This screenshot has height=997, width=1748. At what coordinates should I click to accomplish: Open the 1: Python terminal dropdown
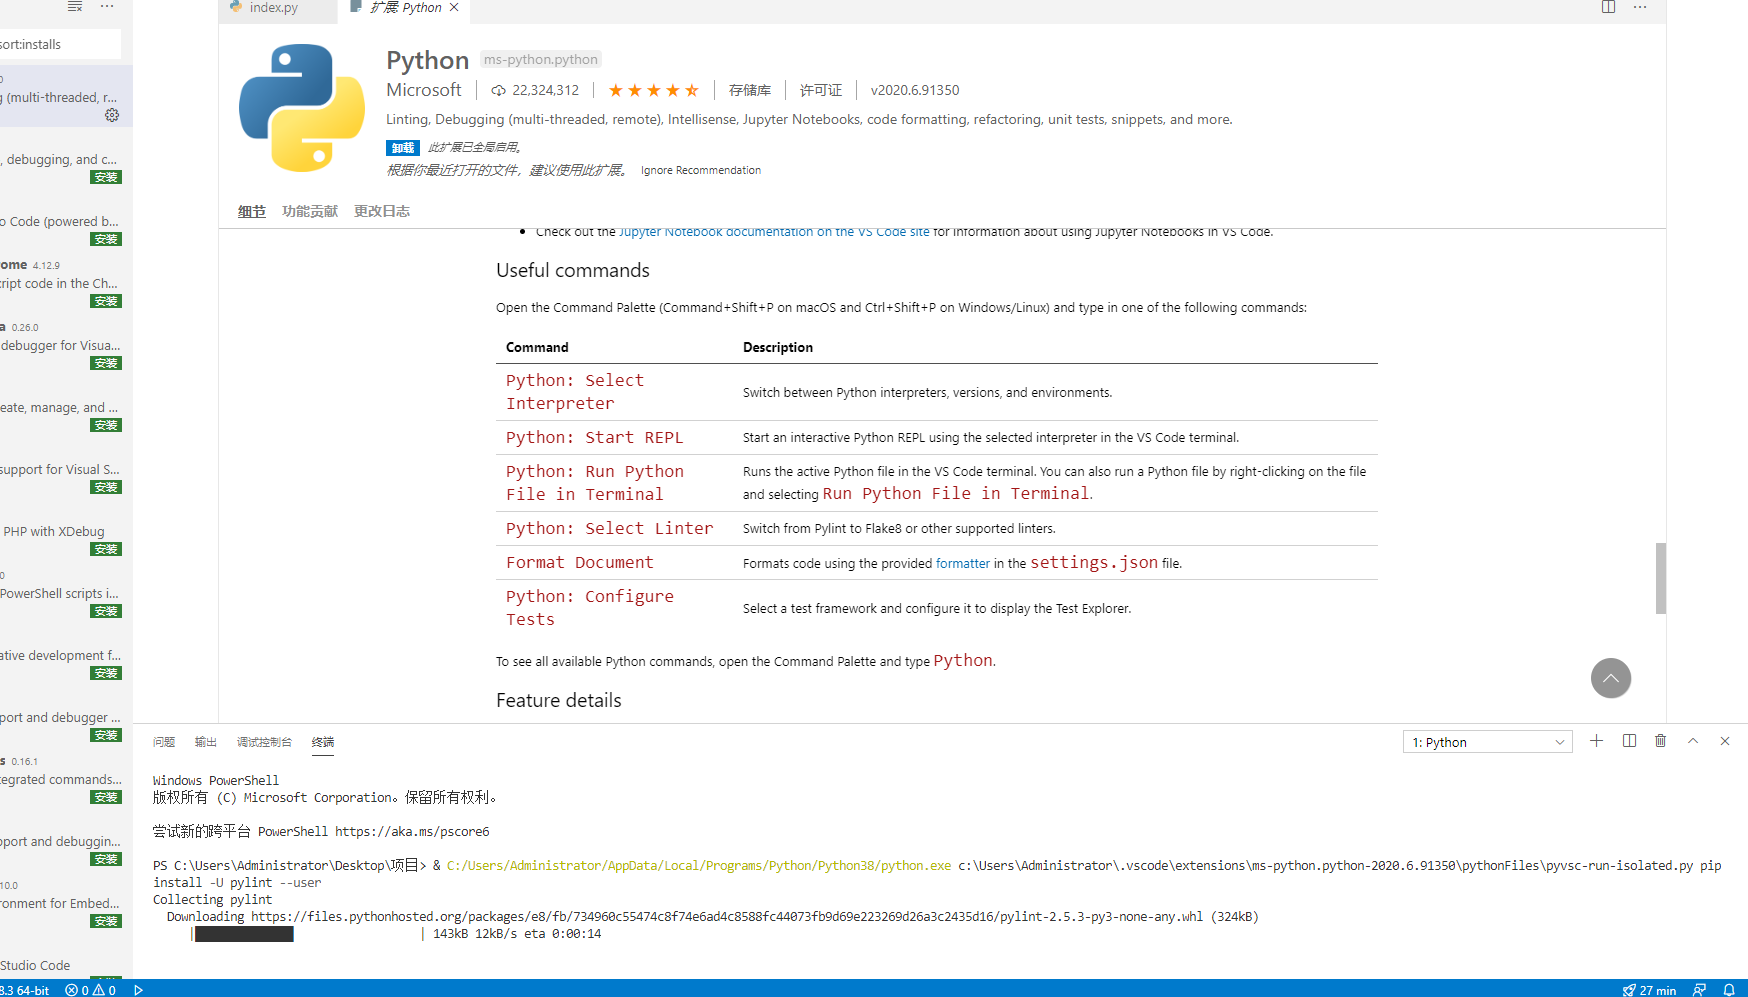point(1487,742)
